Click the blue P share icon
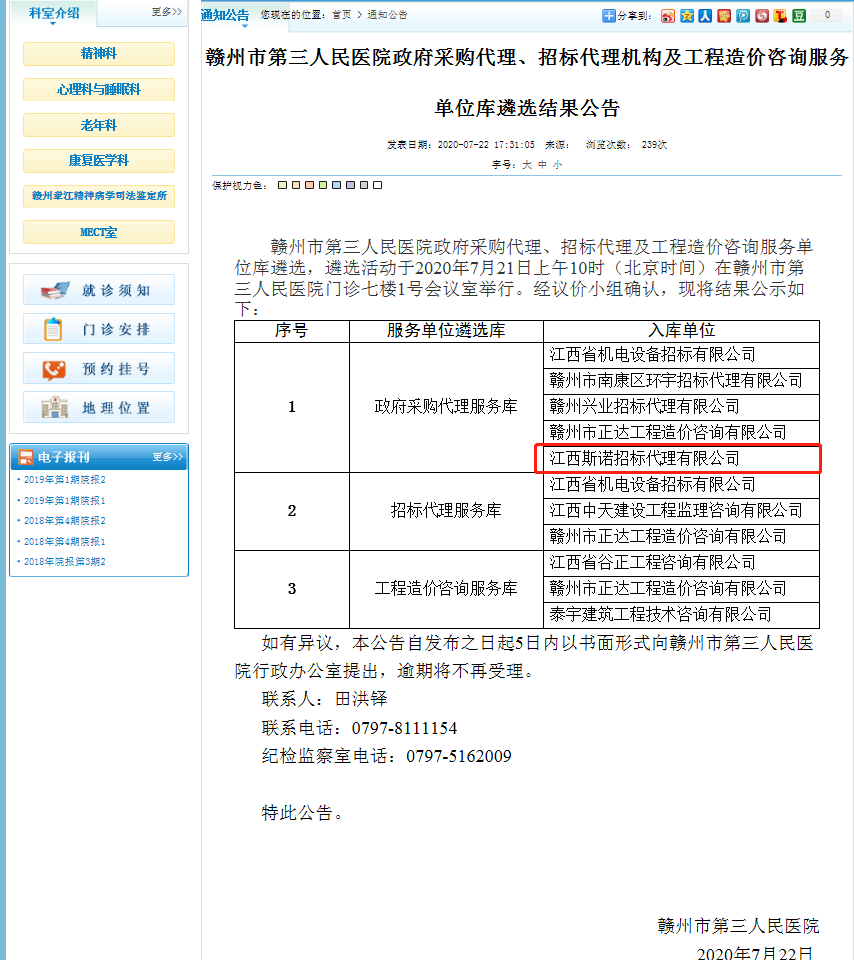Image resolution: width=854 pixels, height=960 pixels. (743, 16)
